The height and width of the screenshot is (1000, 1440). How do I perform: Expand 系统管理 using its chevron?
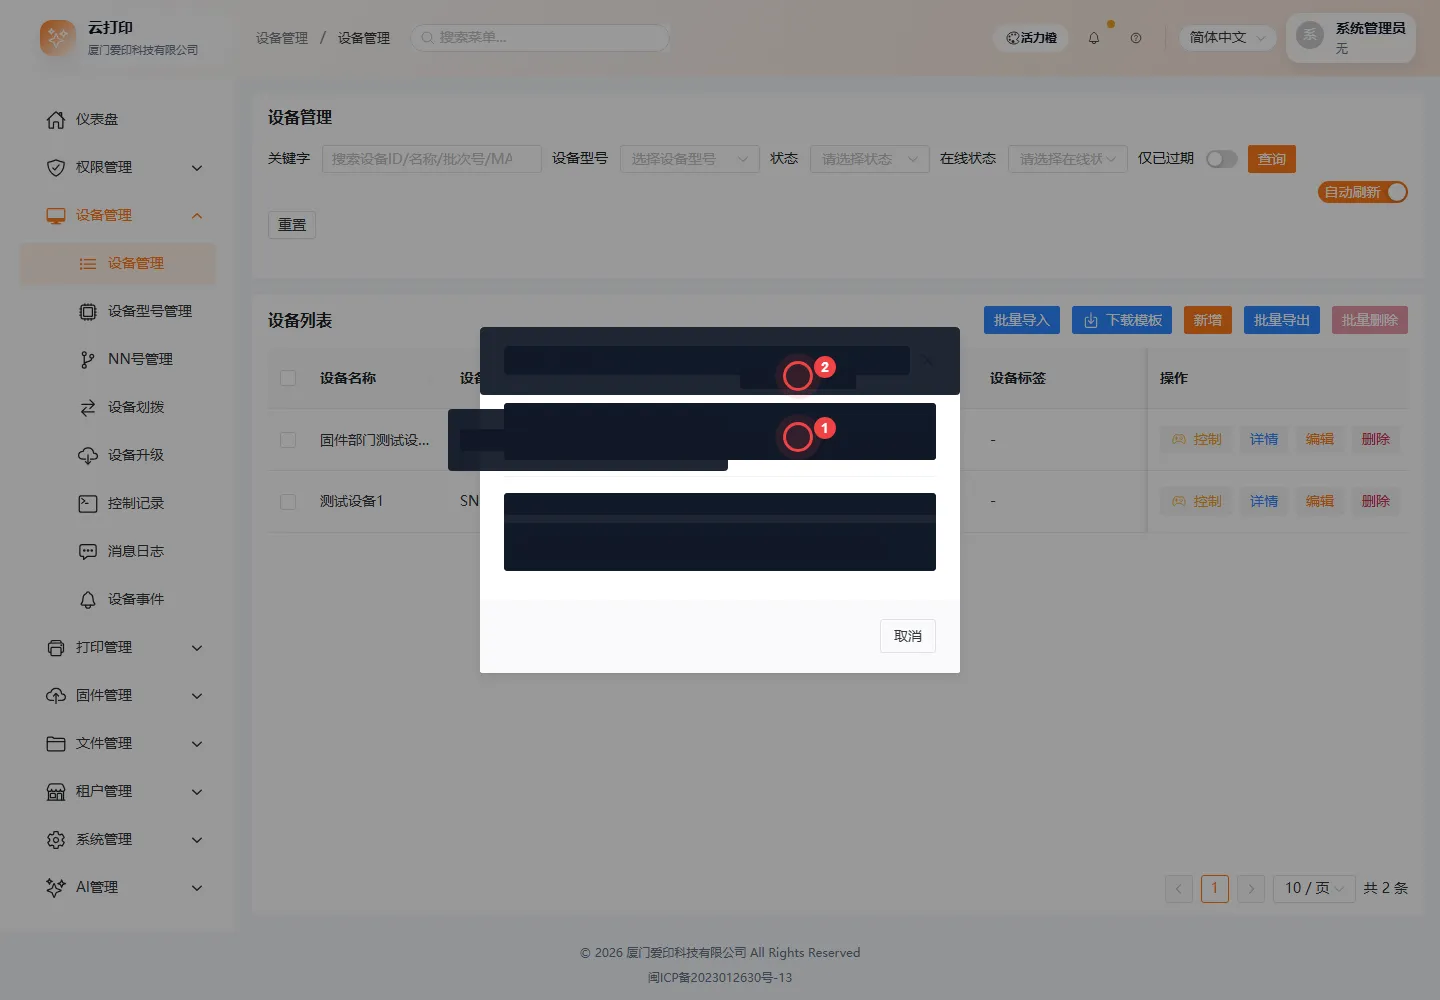point(197,840)
